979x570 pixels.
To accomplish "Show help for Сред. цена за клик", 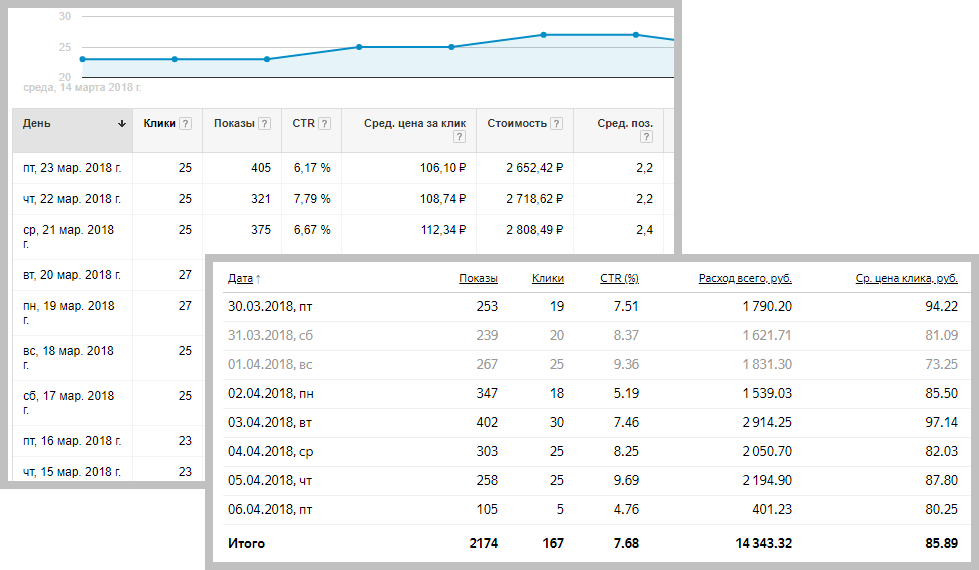I will click(x=461, y=139).
